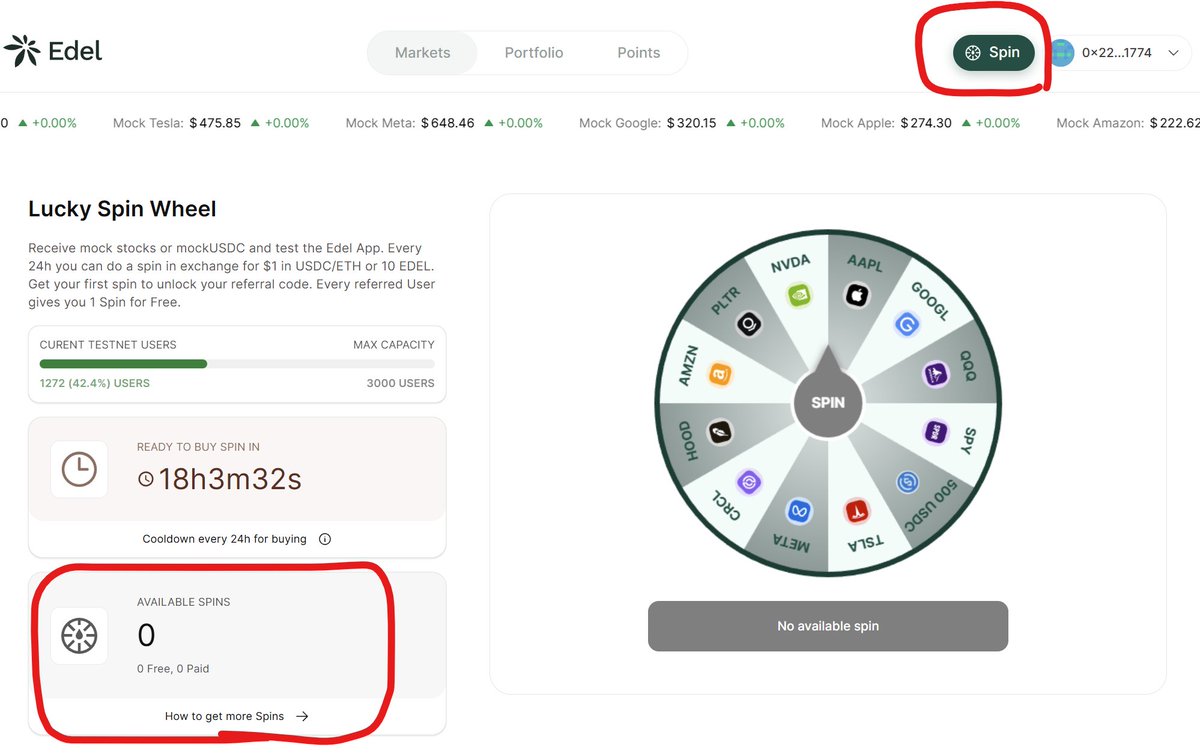Click the No available spin button
The width and height of the screenshot is (1200, 753).
[x=828, y=626]
